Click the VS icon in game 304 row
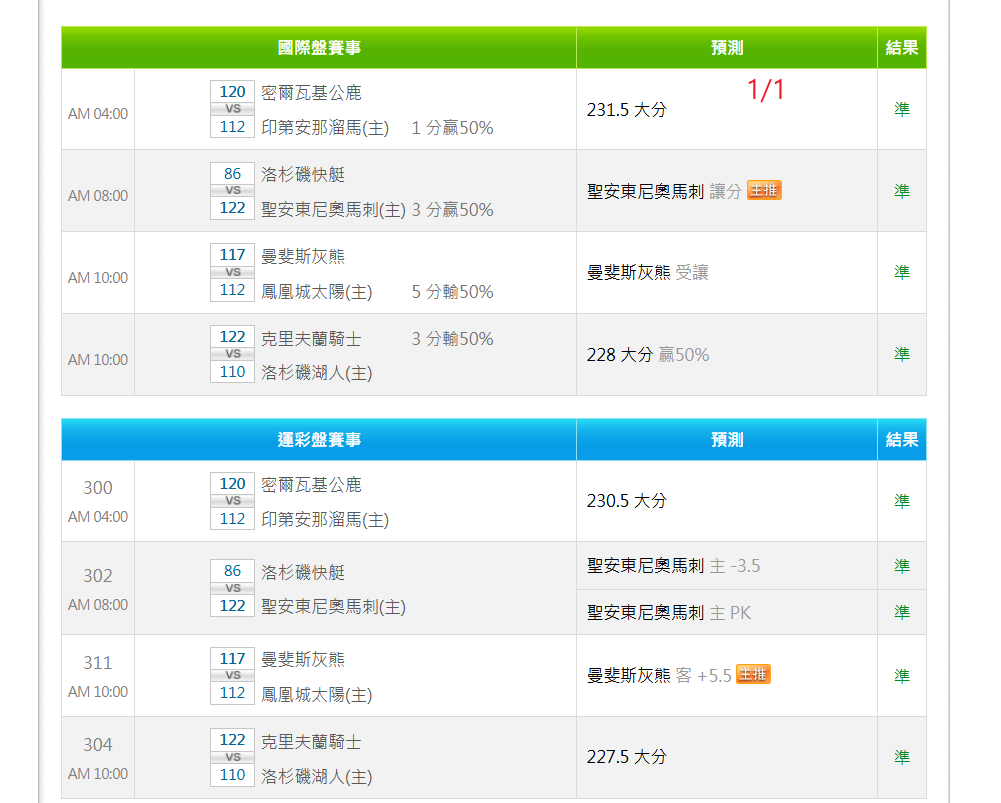 click(232, 757)
